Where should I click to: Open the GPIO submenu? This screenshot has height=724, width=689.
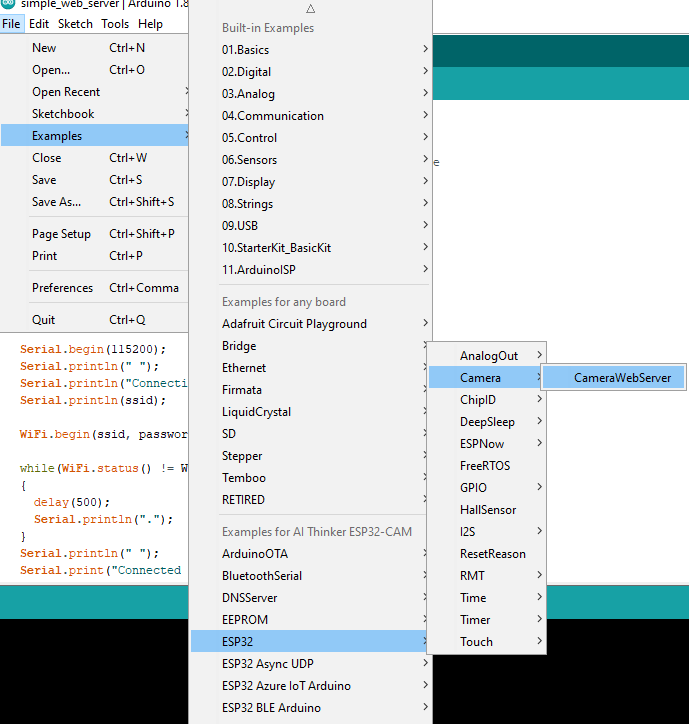point(487,488)
